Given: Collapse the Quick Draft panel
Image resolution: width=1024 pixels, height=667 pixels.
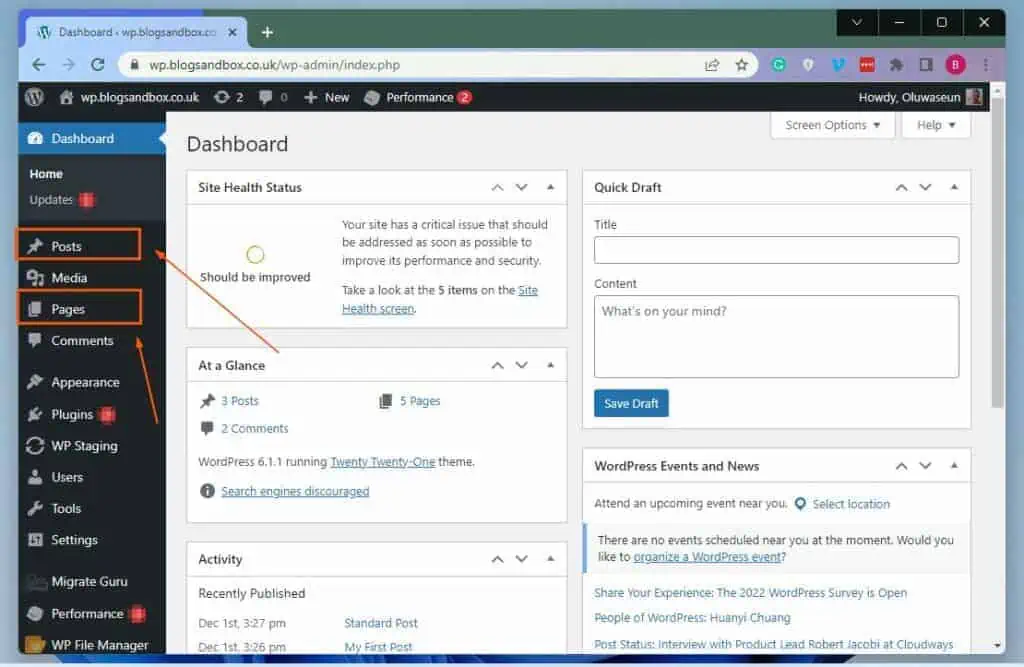Looking at the screenshot, I should [x=952, y=187].
